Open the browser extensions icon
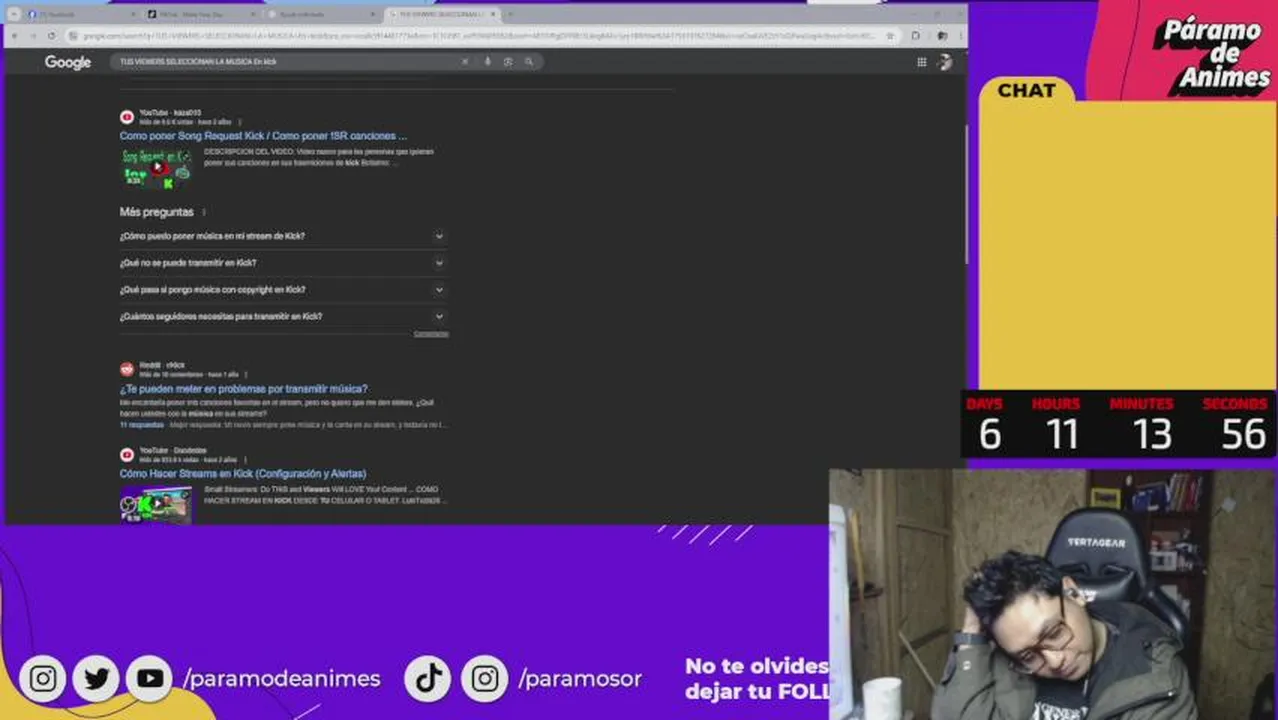1278x720 pixels. coord(915,36)
